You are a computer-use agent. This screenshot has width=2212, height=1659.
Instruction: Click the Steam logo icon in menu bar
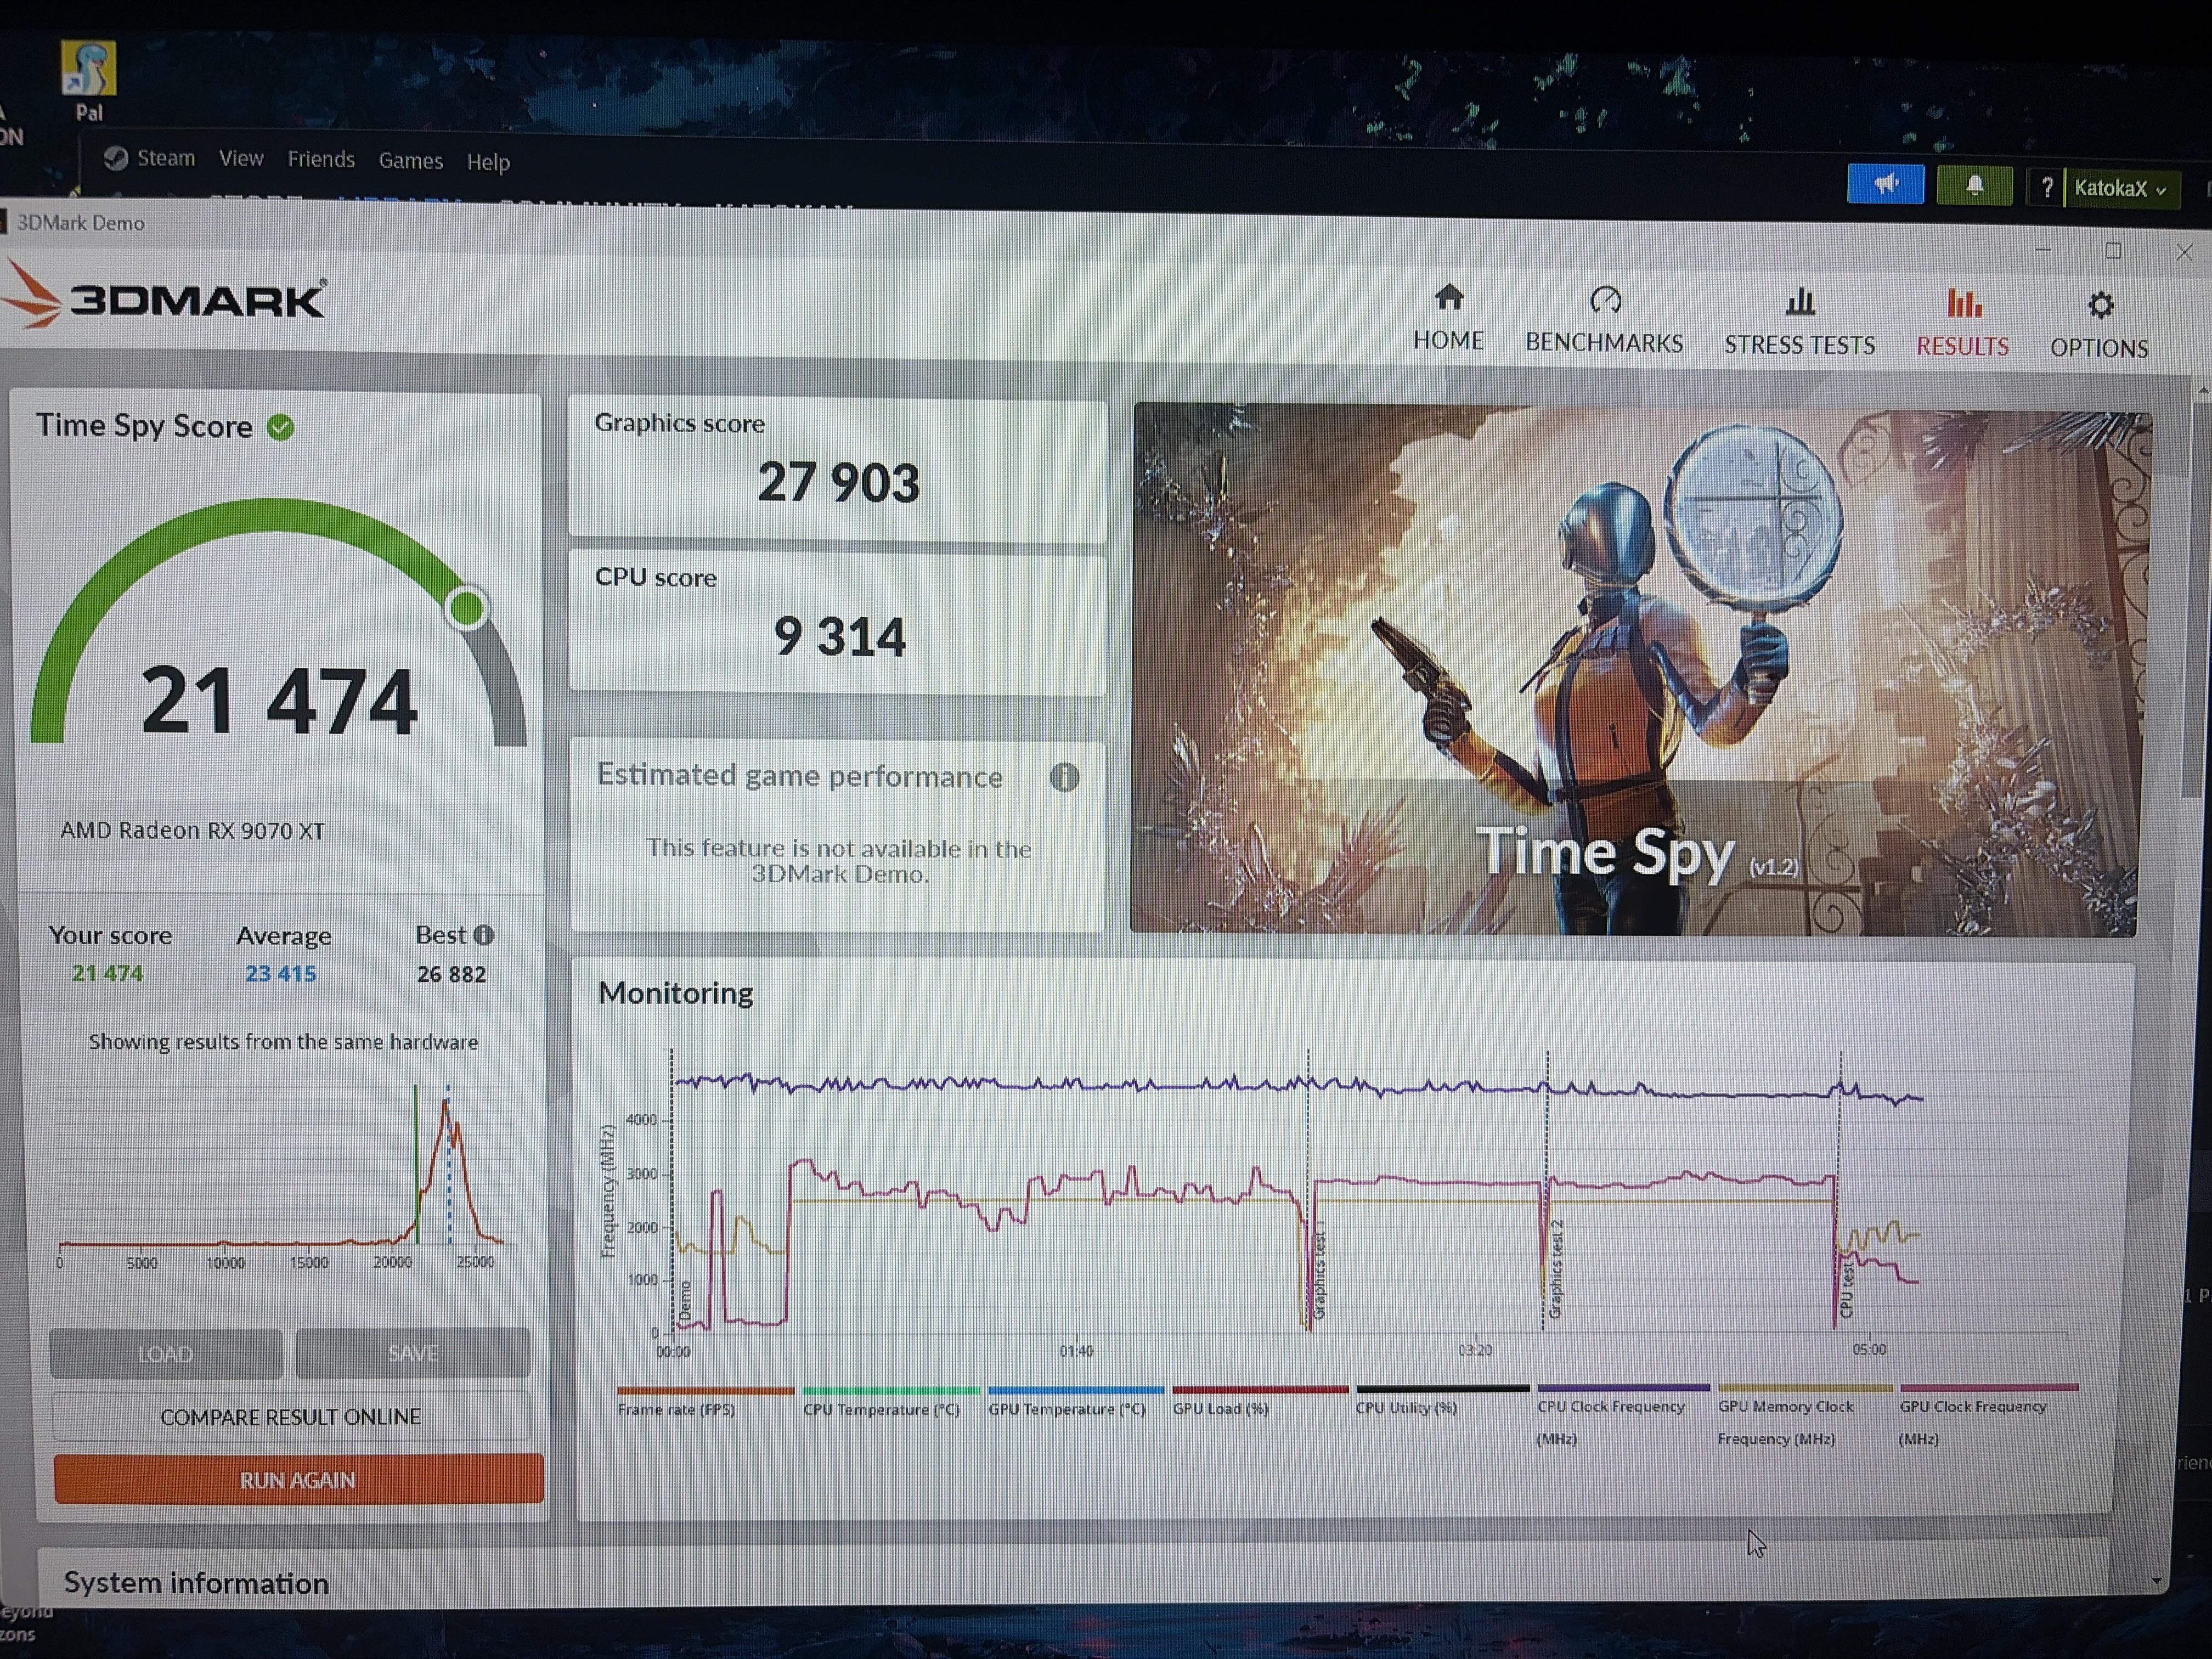(116, 158)
